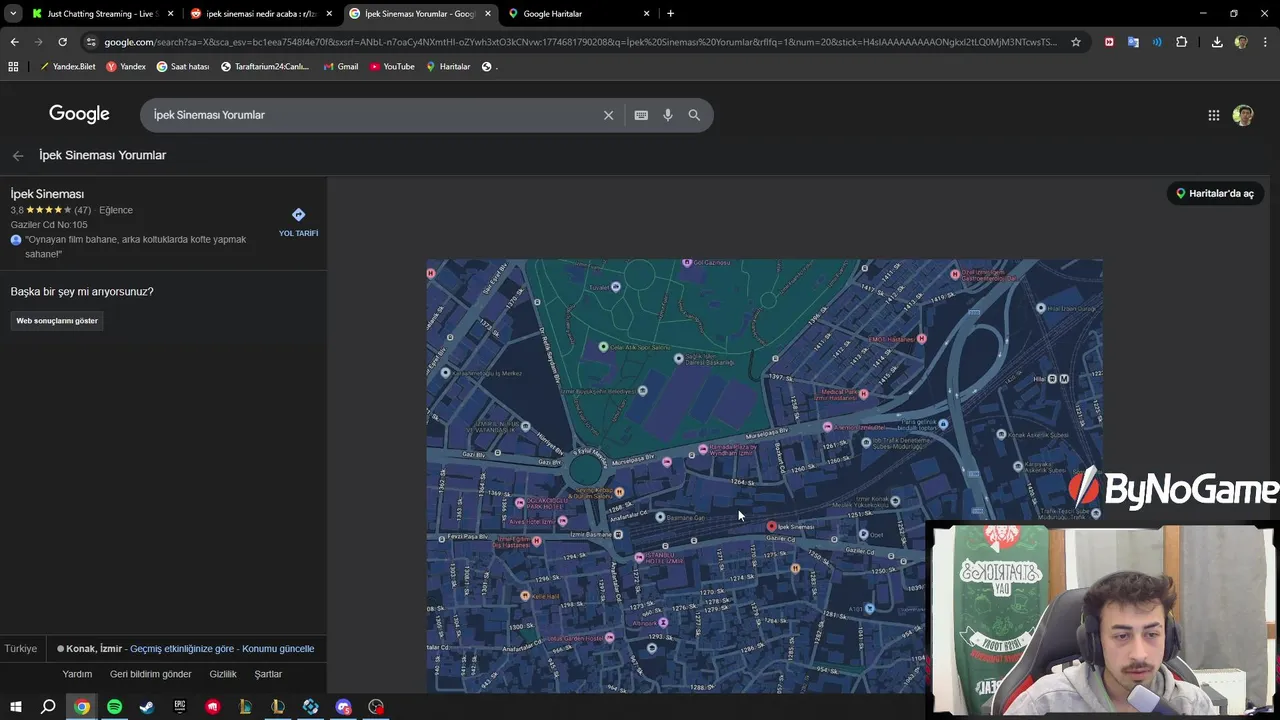
Task: Open the Yandex bookmark
Action: coord(126,67)
